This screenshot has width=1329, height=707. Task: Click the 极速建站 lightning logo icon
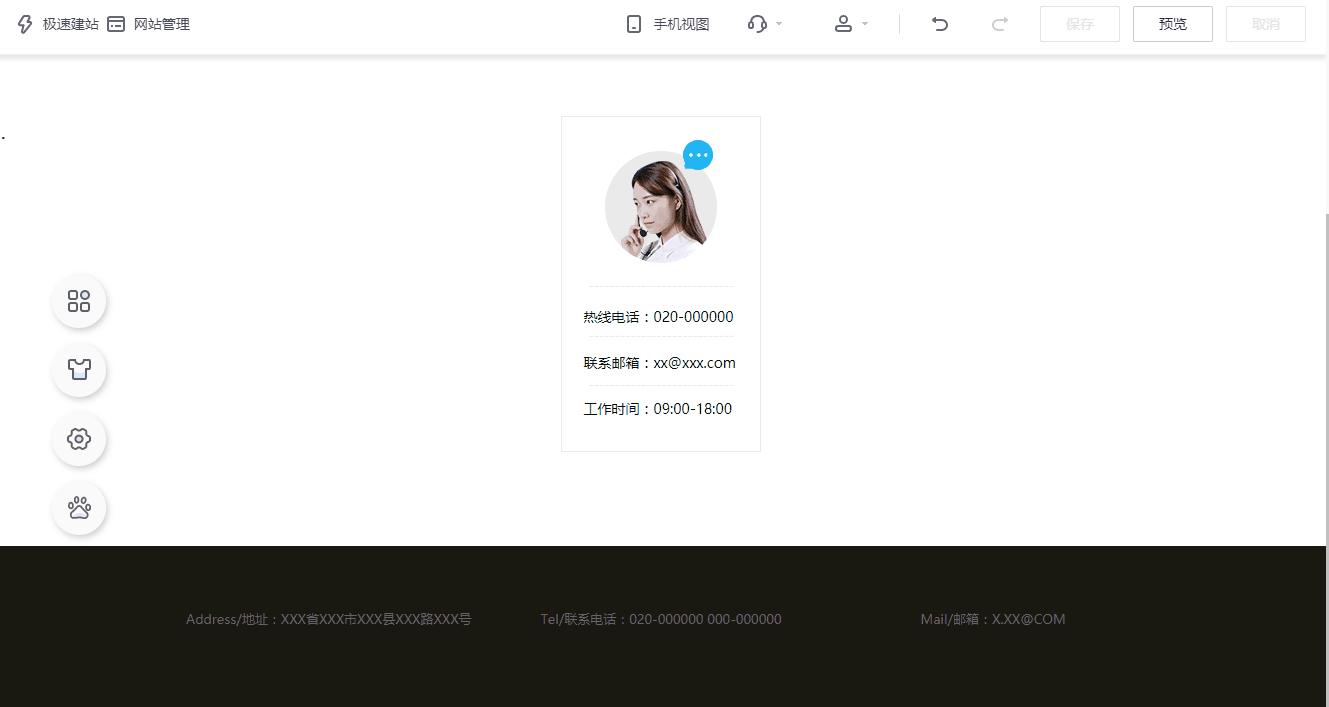pyautogui.click(x=25, y=24)
